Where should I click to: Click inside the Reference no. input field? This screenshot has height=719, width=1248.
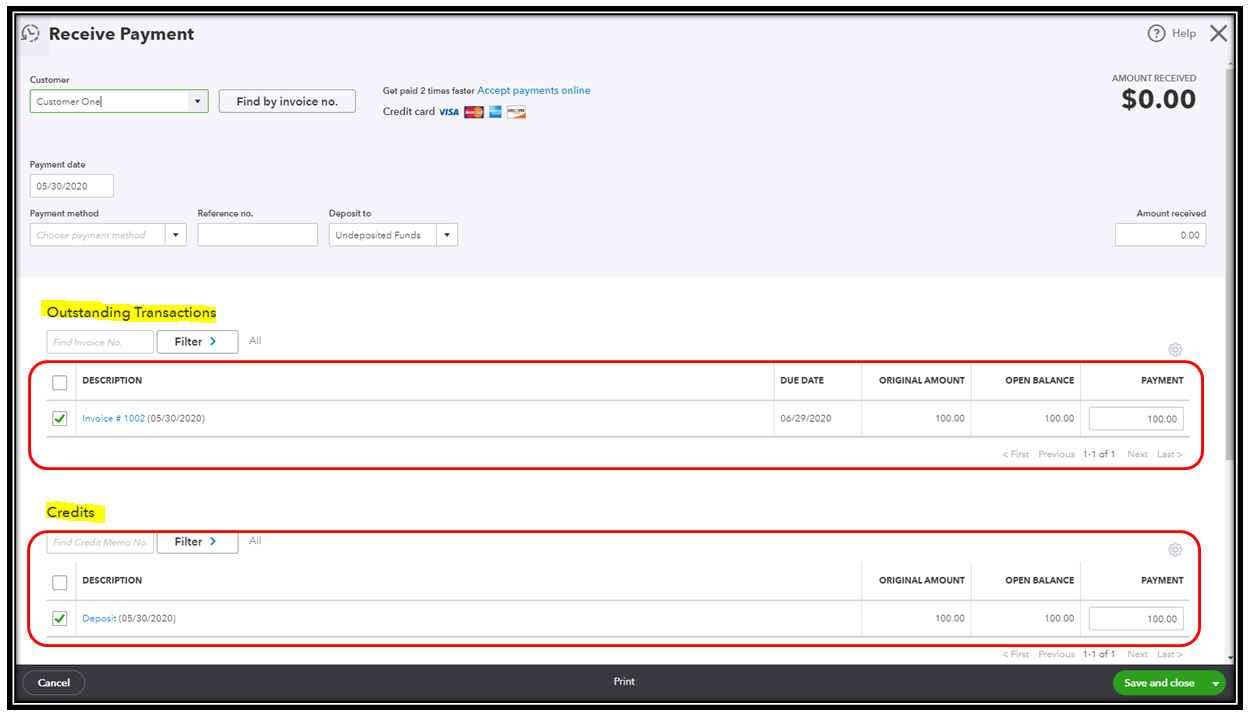[257, 234]
